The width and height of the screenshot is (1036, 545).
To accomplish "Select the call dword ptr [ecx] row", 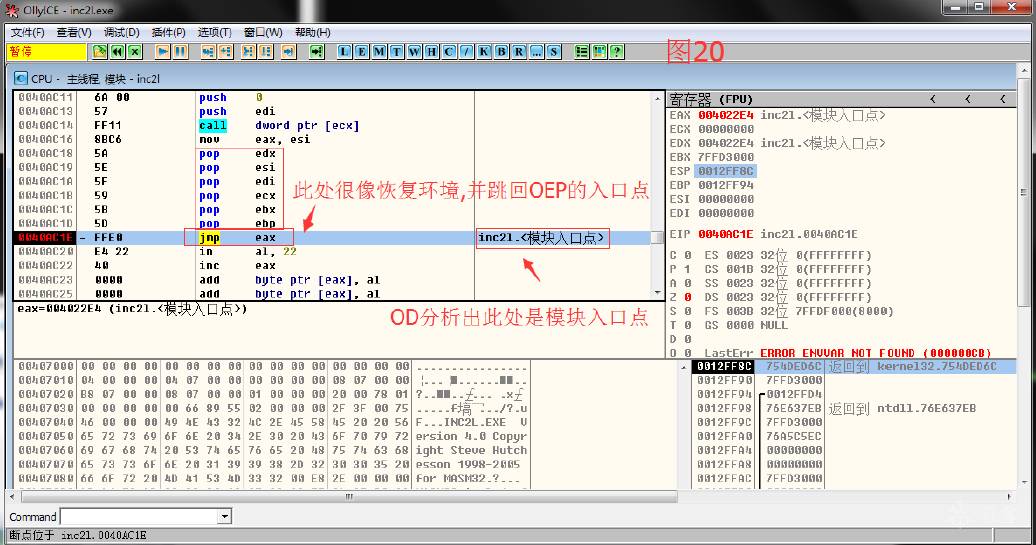I will [x=332, y=126].
